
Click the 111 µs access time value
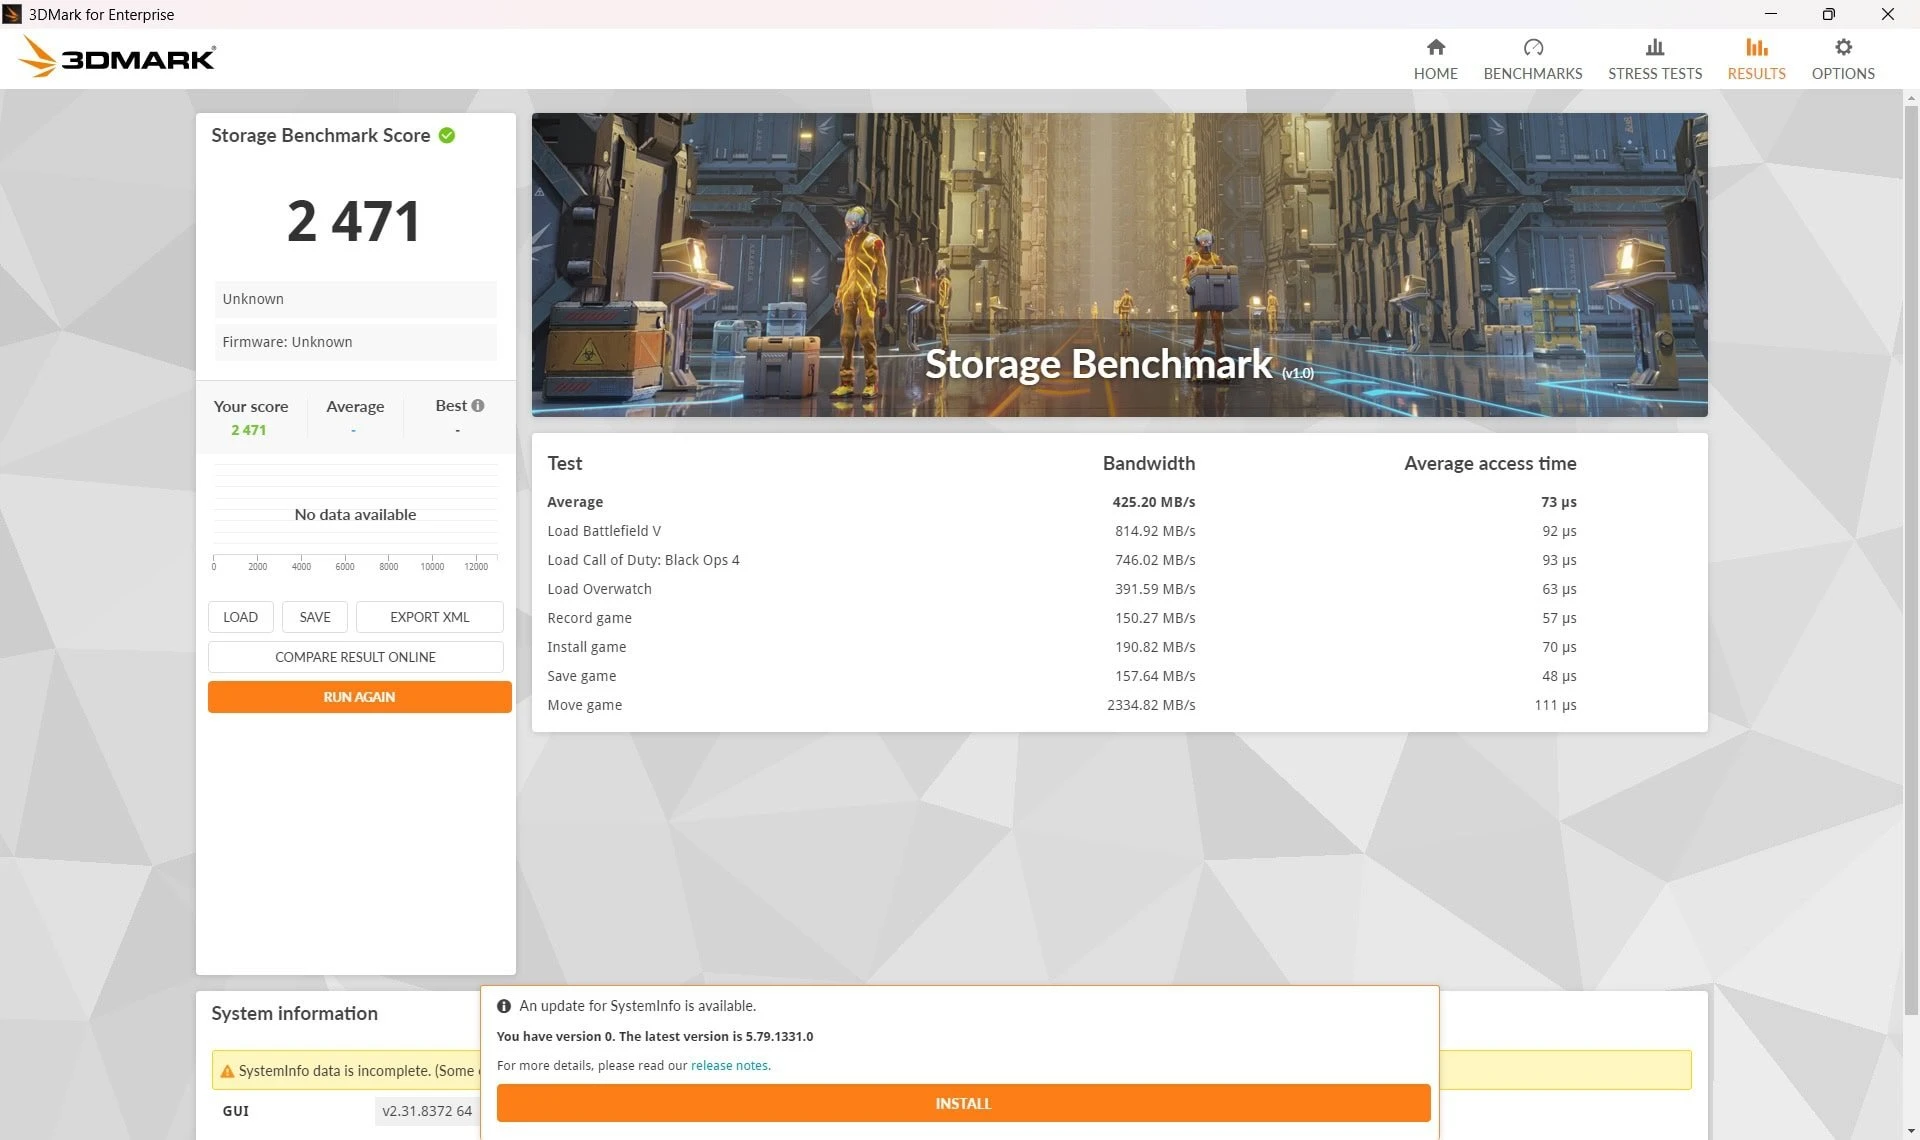point(1555,705)
